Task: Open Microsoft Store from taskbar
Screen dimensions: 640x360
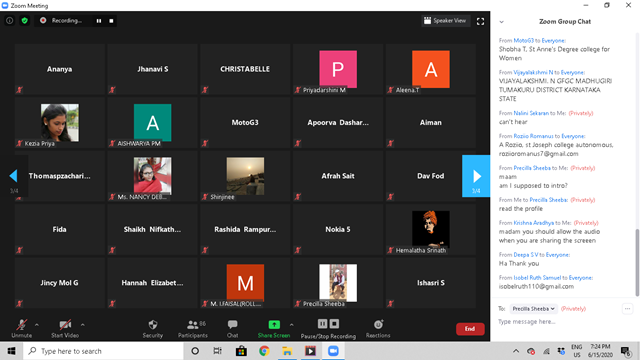Action: (241, 351)
